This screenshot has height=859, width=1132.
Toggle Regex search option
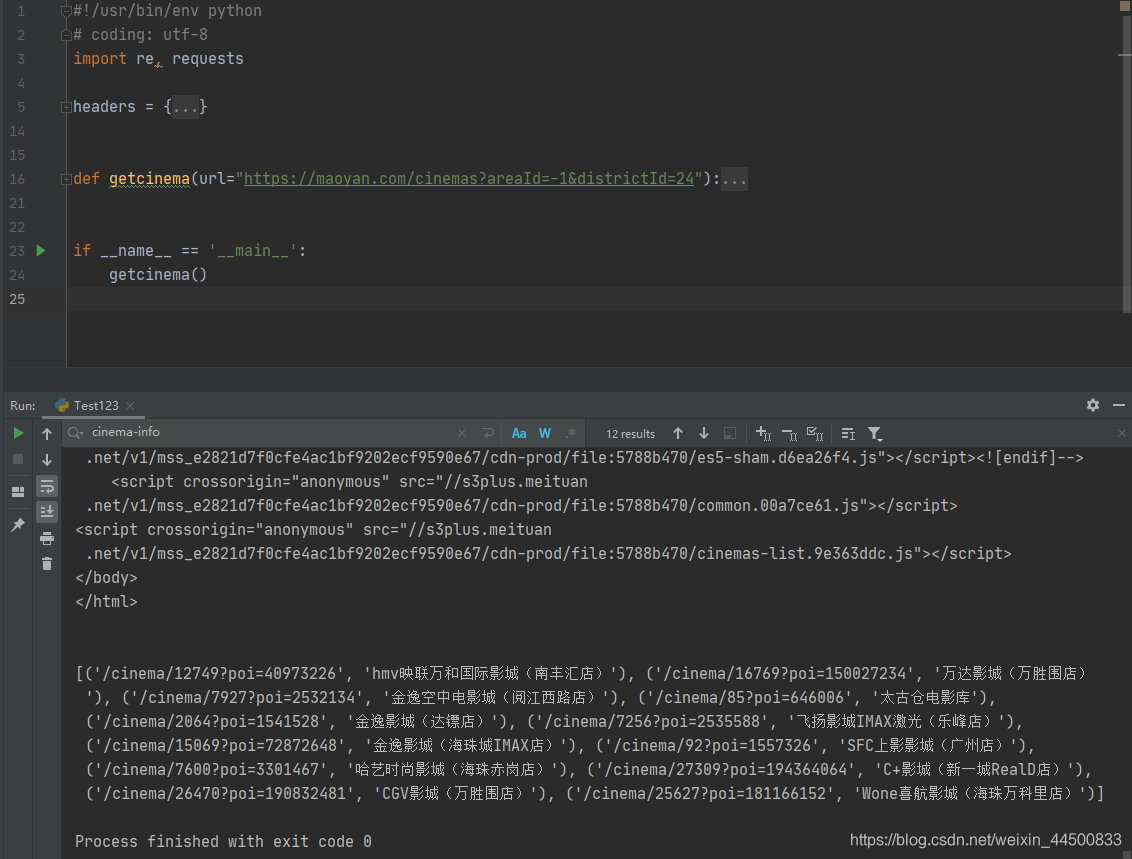coord(571,433)
